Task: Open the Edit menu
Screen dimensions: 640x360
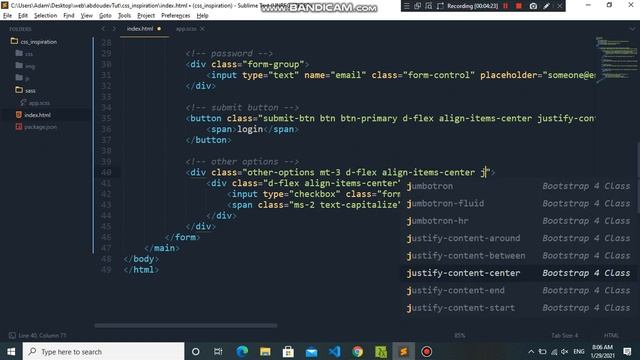Action: (23, 16)
